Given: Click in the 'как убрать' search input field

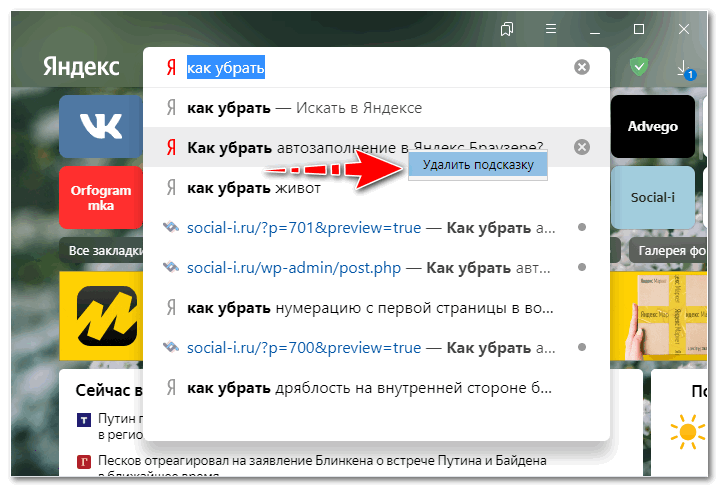Looking at the screenshot, I should 376,67.
